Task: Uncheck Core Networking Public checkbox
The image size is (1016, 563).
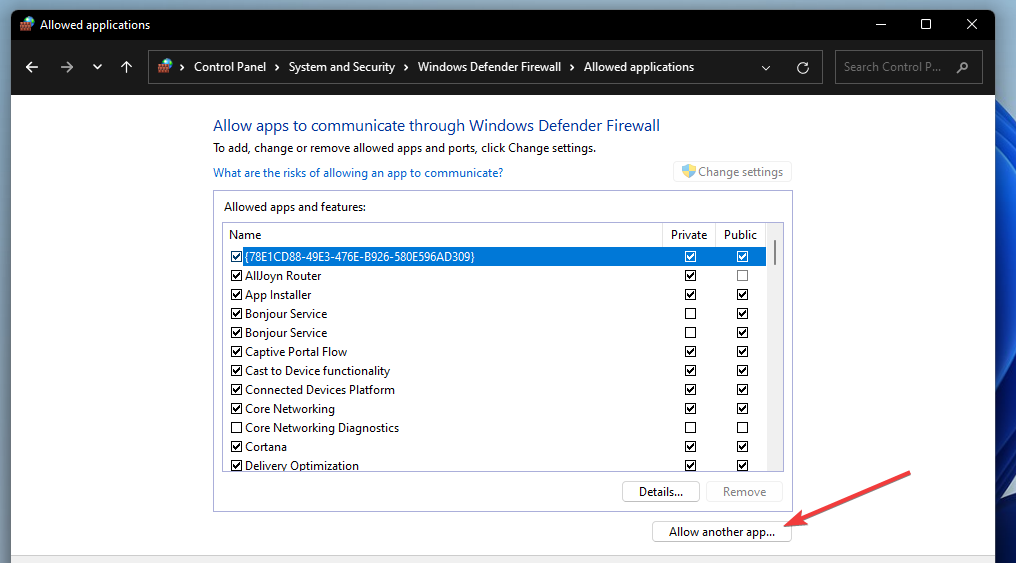Action: [743, 409]
